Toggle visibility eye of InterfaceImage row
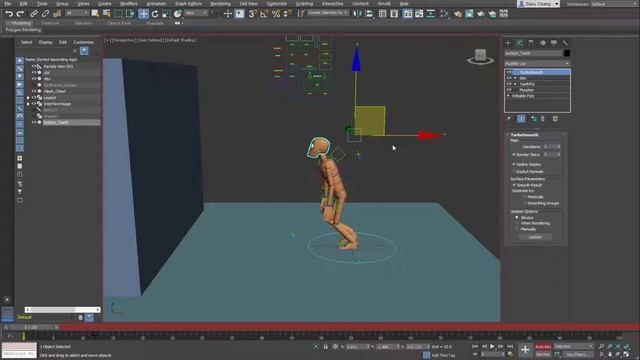Image resolution: width=640 pixels, height=360 pixels. (34, 104)
